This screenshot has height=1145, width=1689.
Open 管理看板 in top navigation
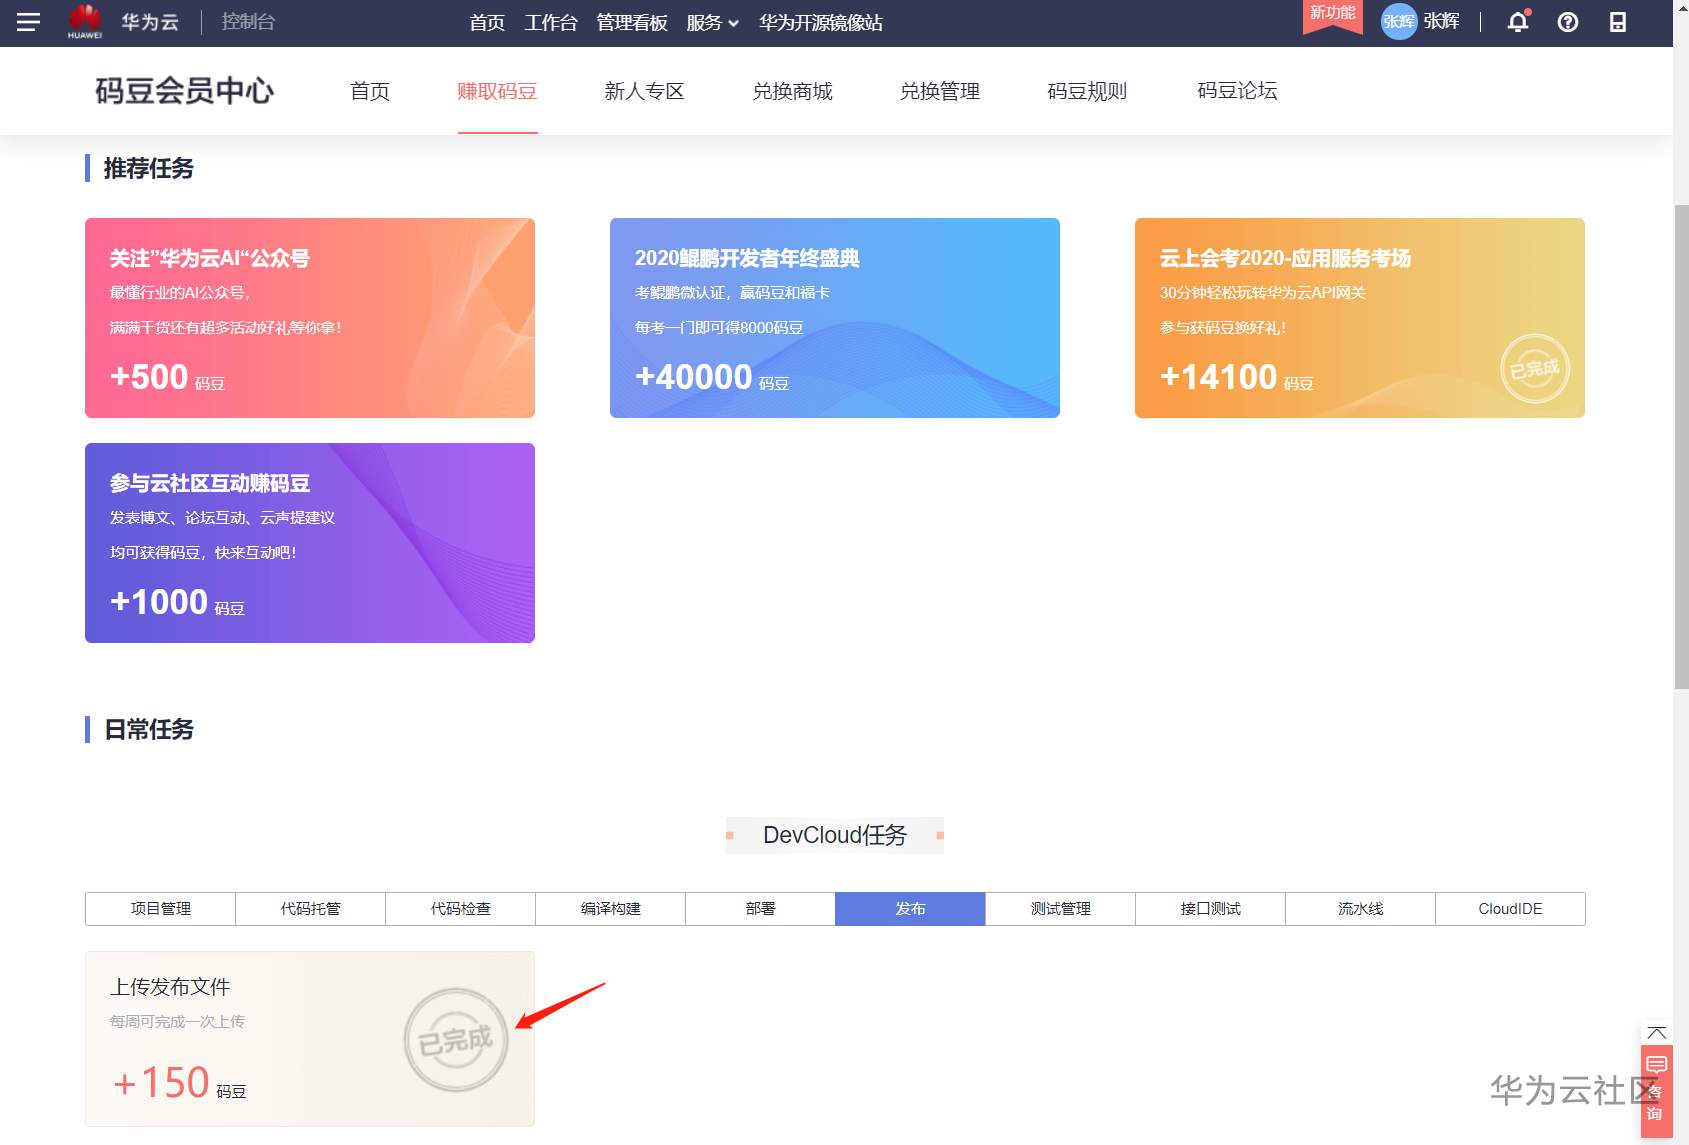(x=632, y=22)
